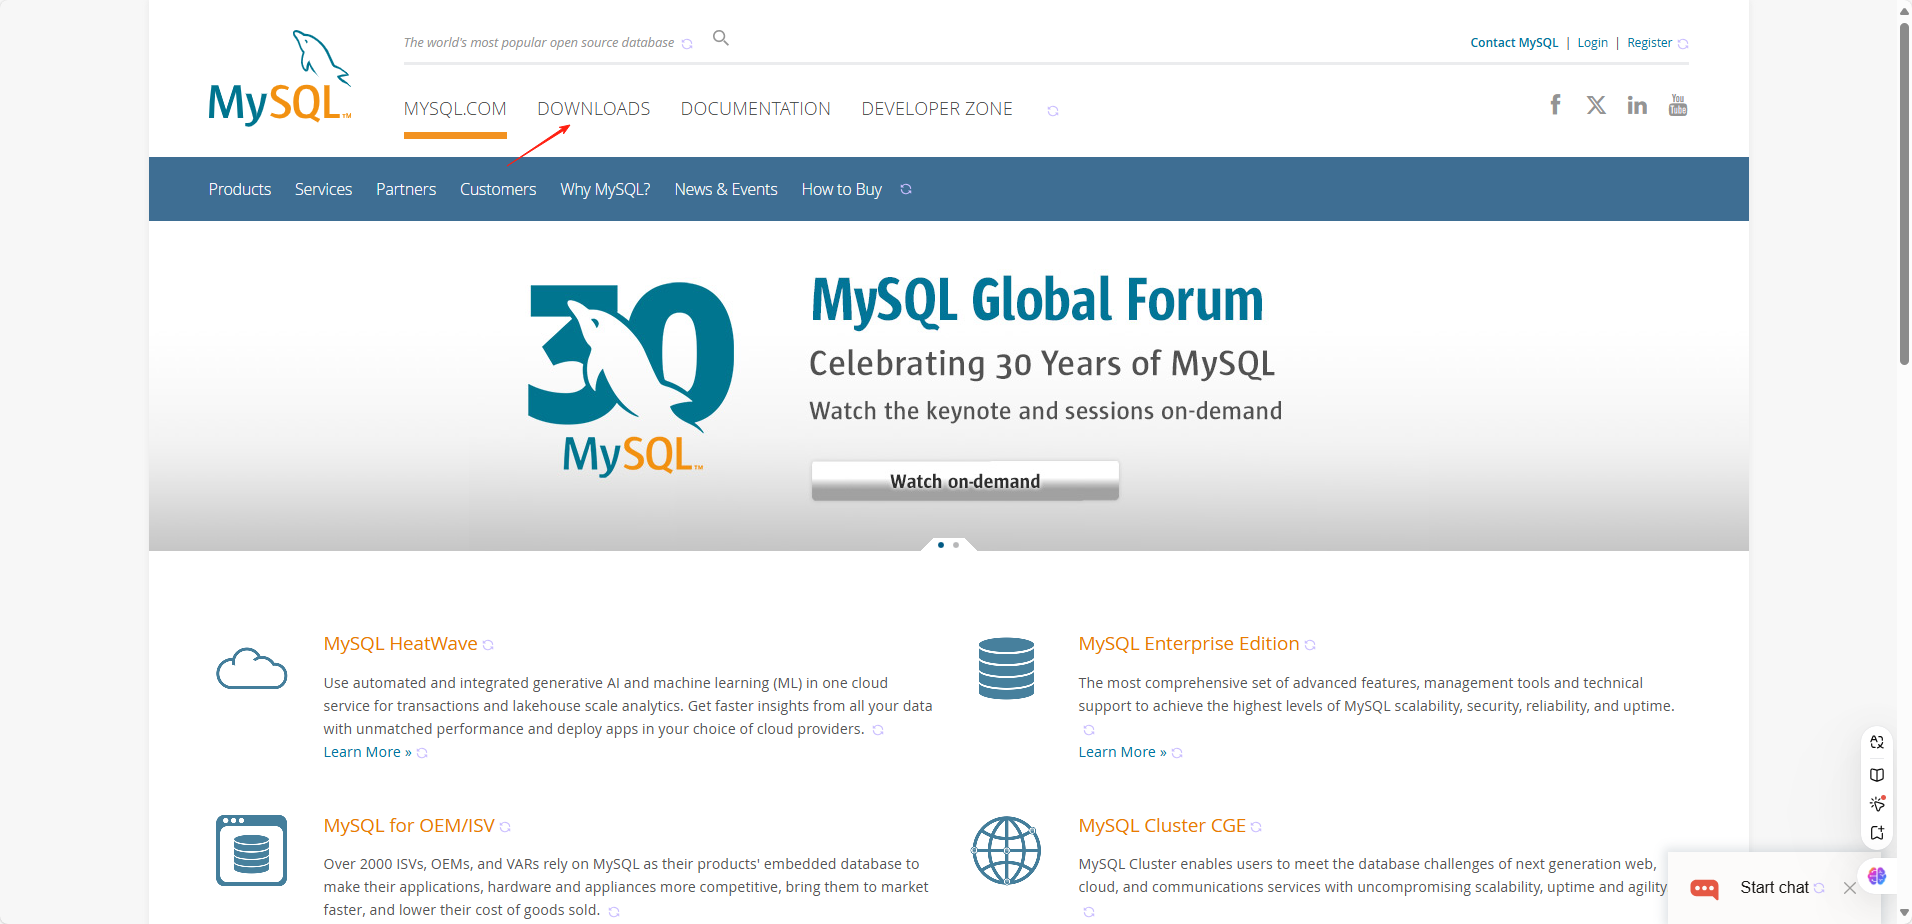Switch to the DOWNLOADS tab
The height and width of the screenshot is (924, 1912).
pos(594,109)
